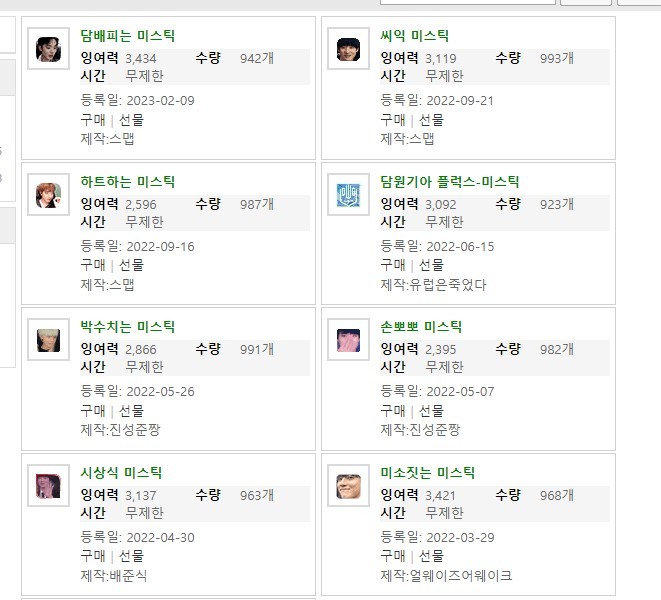661x600 pixels.
Task: Open the 담원기아 플러스-미스틱 title link
Action: [x=449, y=183]
